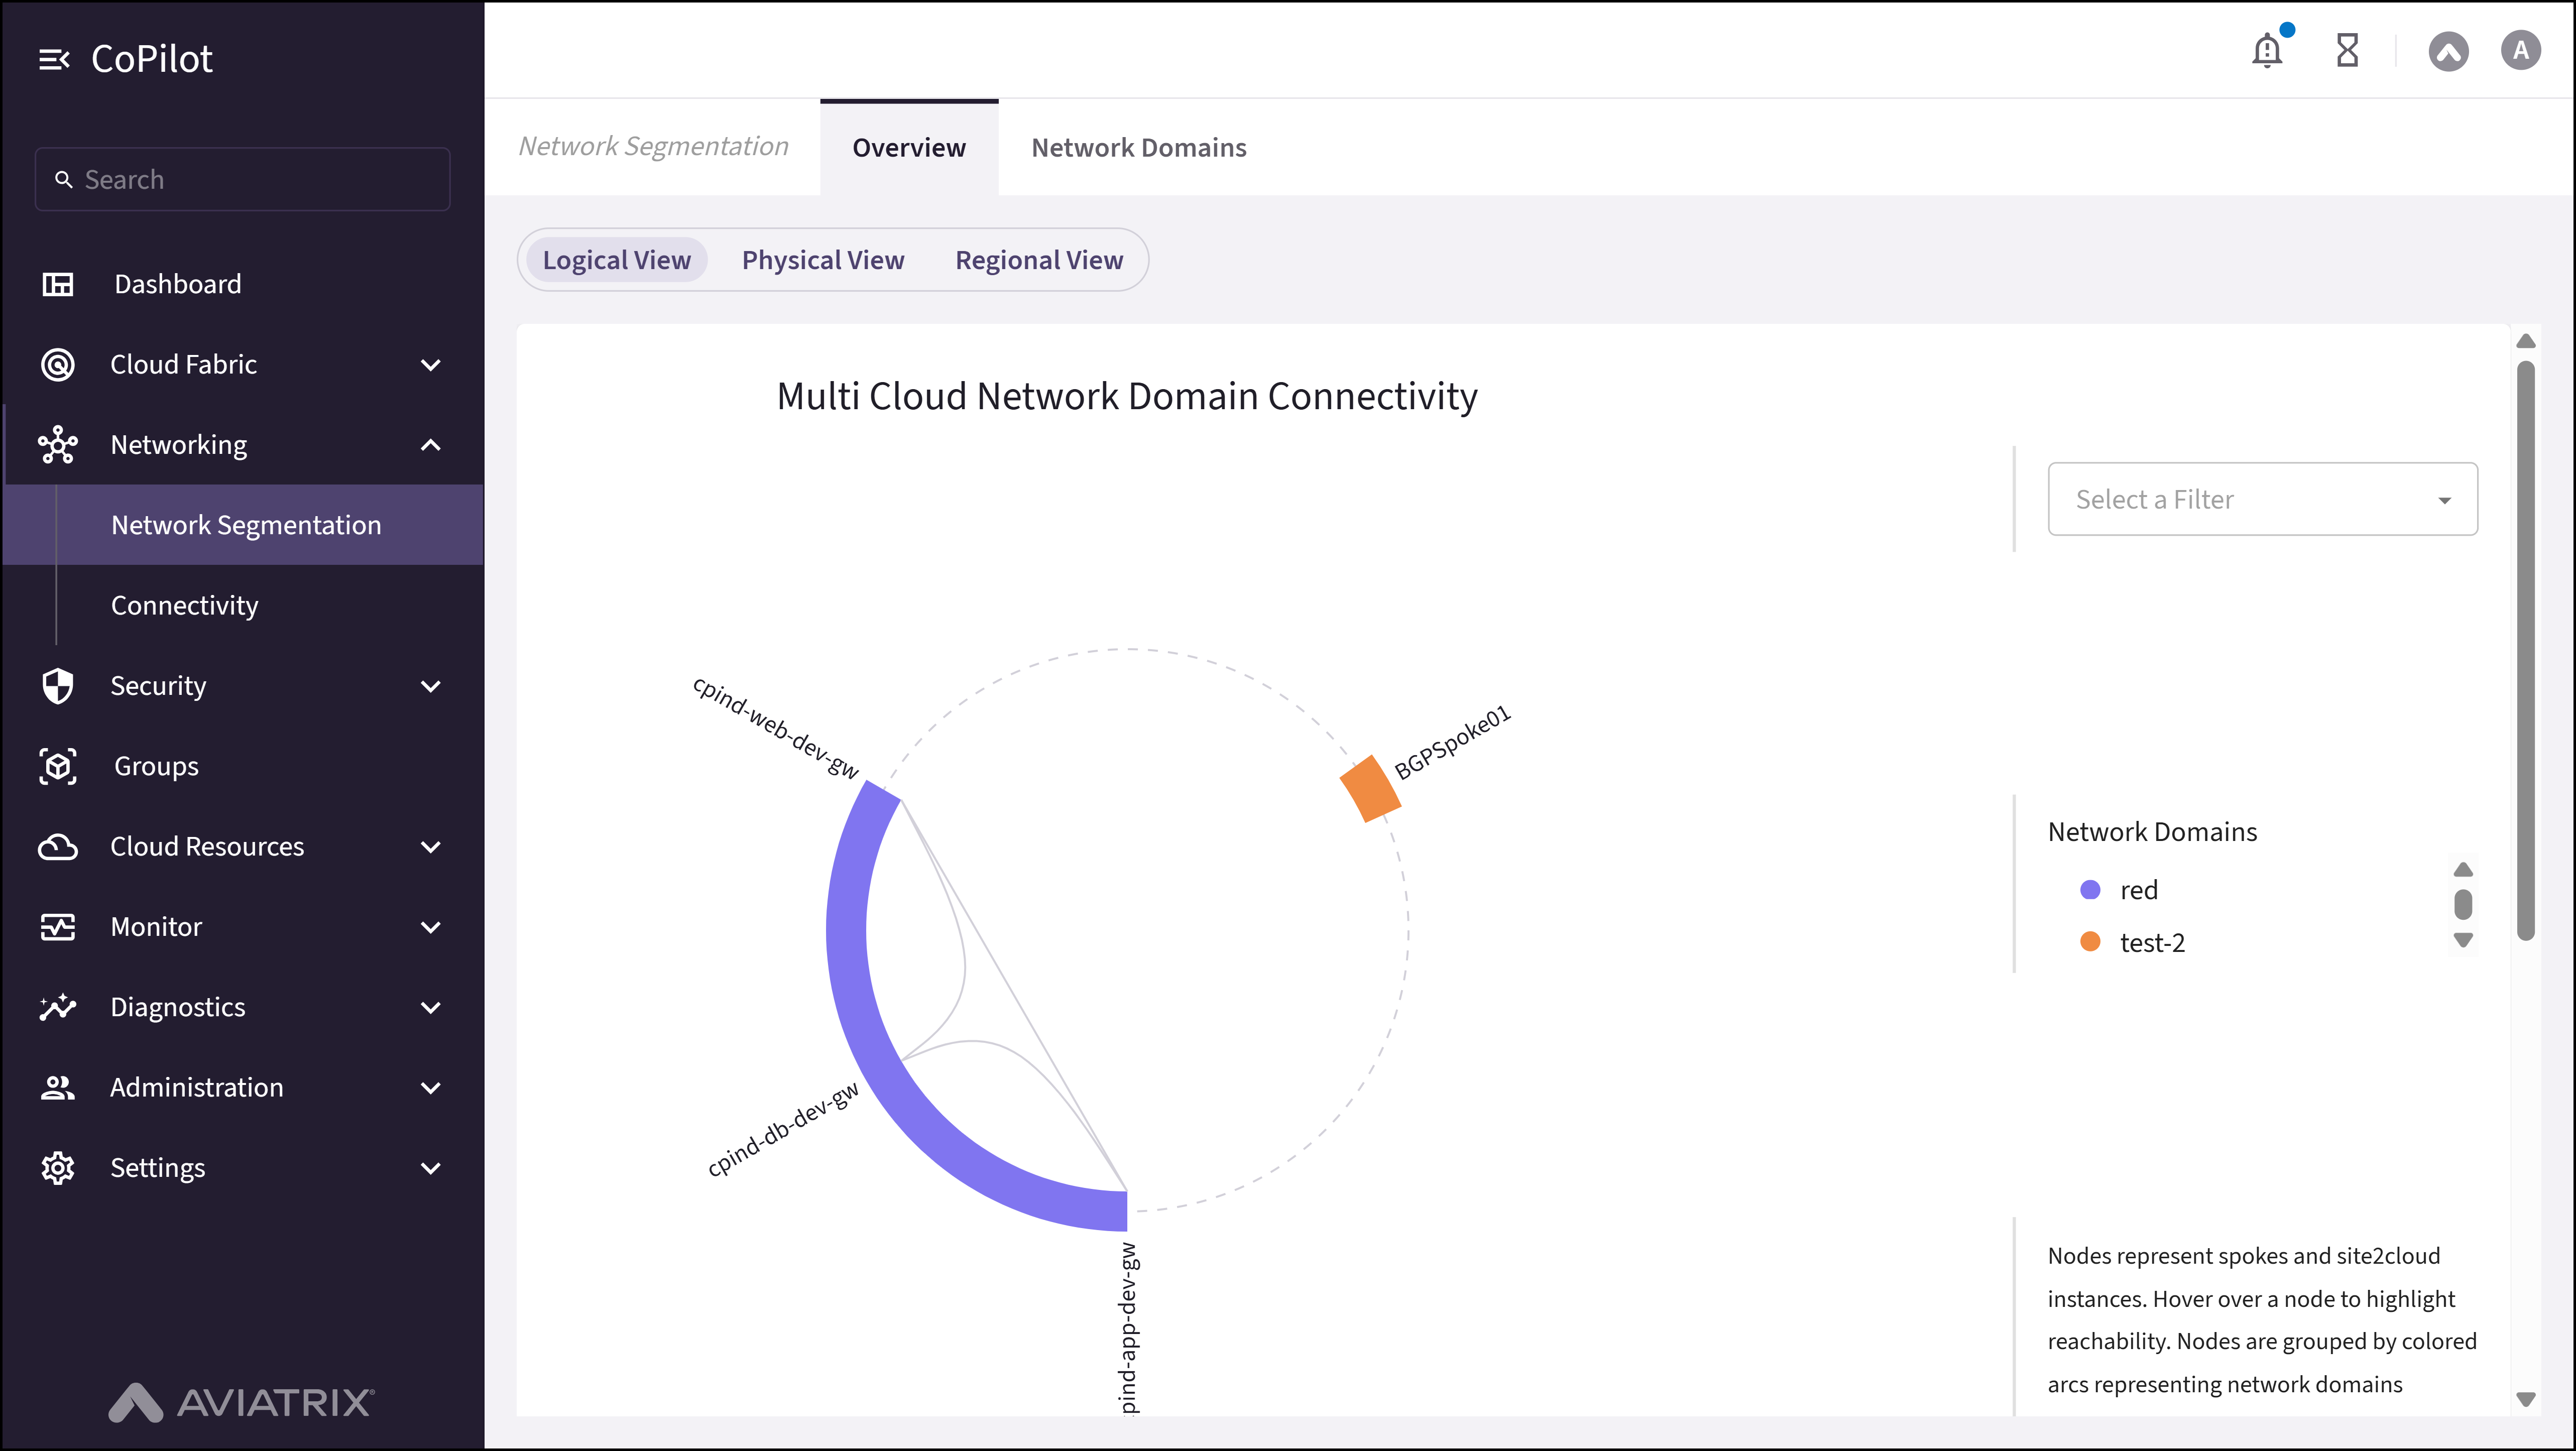Open the notifications bell icon
2576x1451 pixels.
(2266, 50)
